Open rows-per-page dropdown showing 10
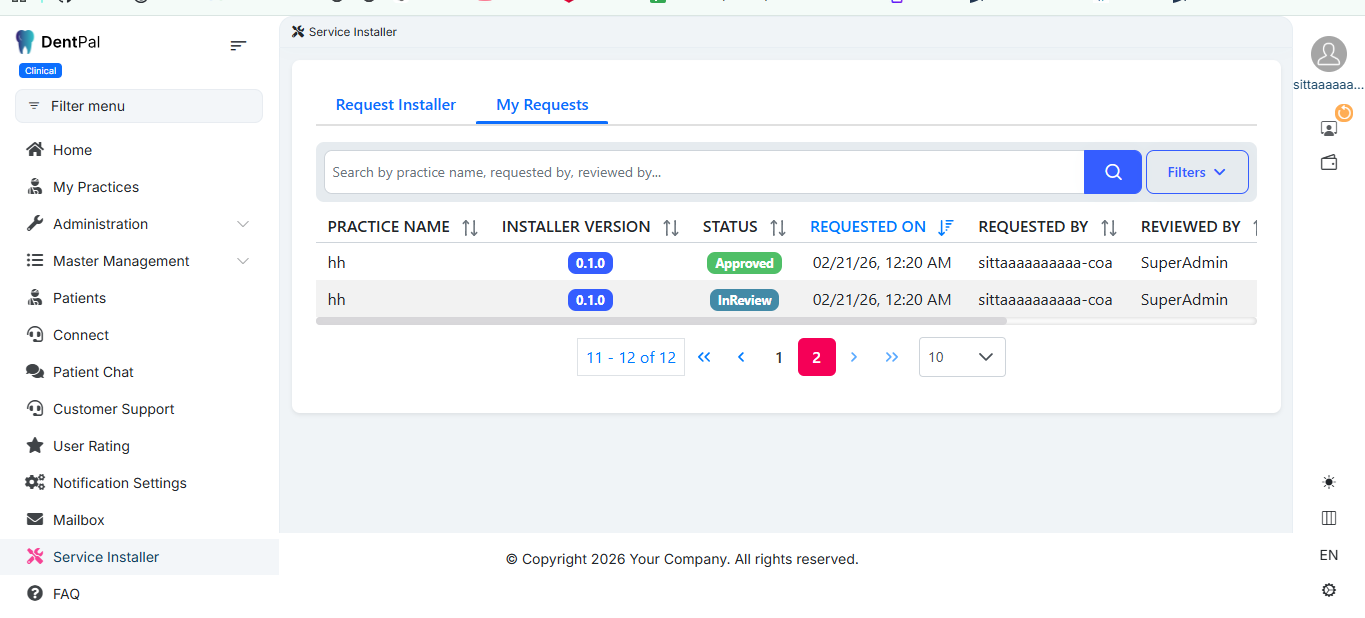Screen dimensions: 1365x618 pyautogui.click(x=961, y=357)
